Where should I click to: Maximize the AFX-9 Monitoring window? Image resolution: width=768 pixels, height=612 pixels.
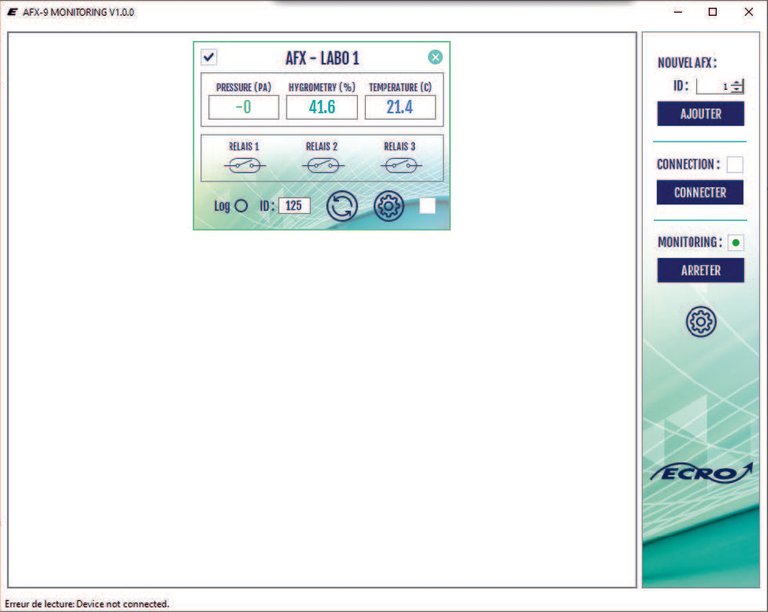click(x=713, y=12)
